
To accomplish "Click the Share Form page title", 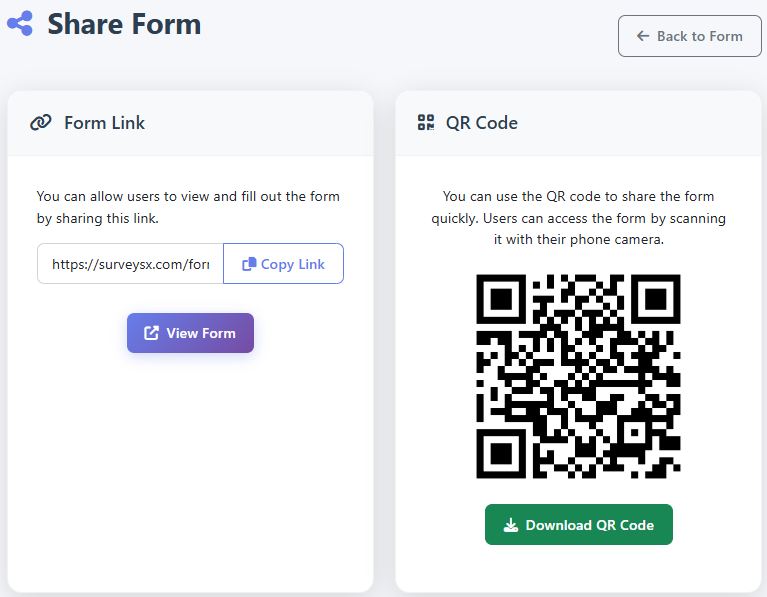I will point(124,23).
